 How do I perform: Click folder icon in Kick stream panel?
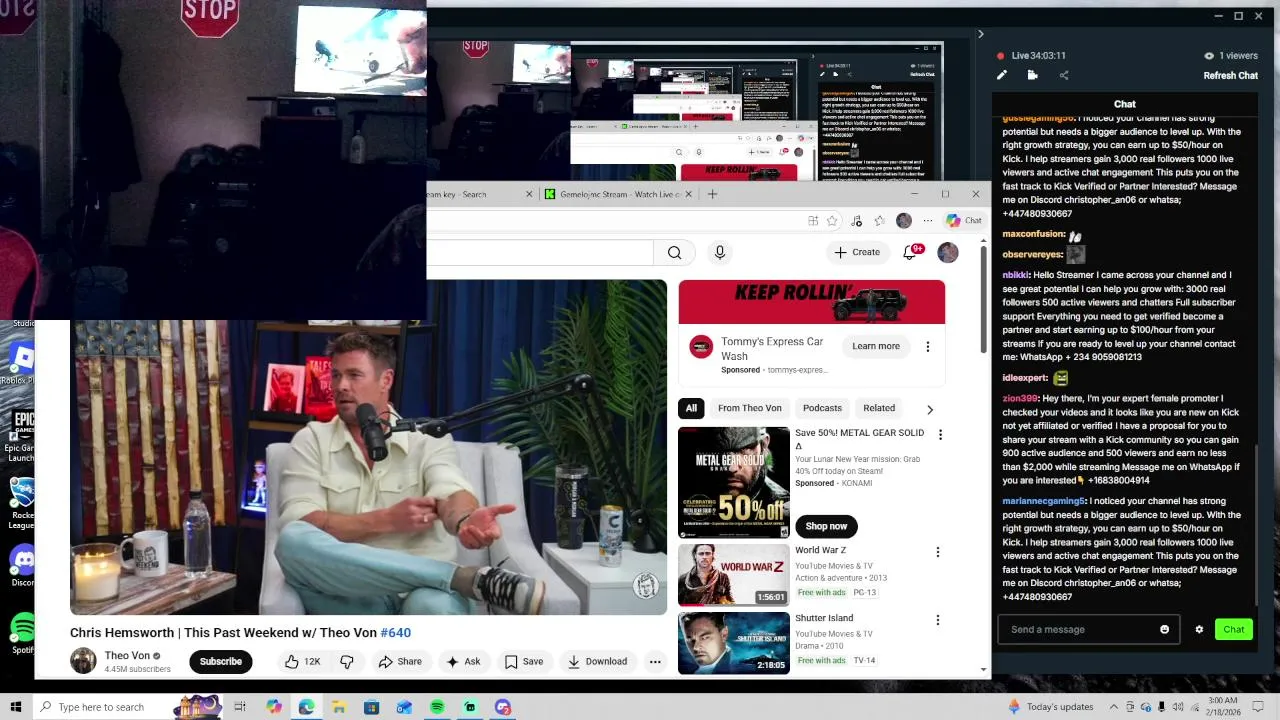pyautogui.click(x=1033, y=75)
